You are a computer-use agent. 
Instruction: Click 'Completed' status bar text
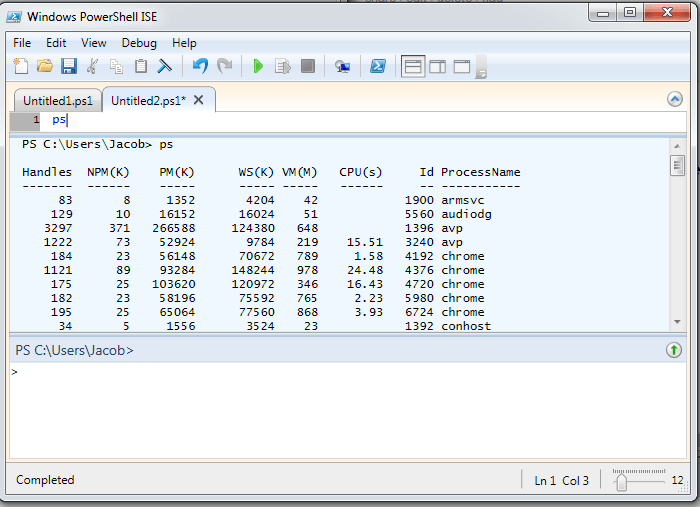coord(45,480)
